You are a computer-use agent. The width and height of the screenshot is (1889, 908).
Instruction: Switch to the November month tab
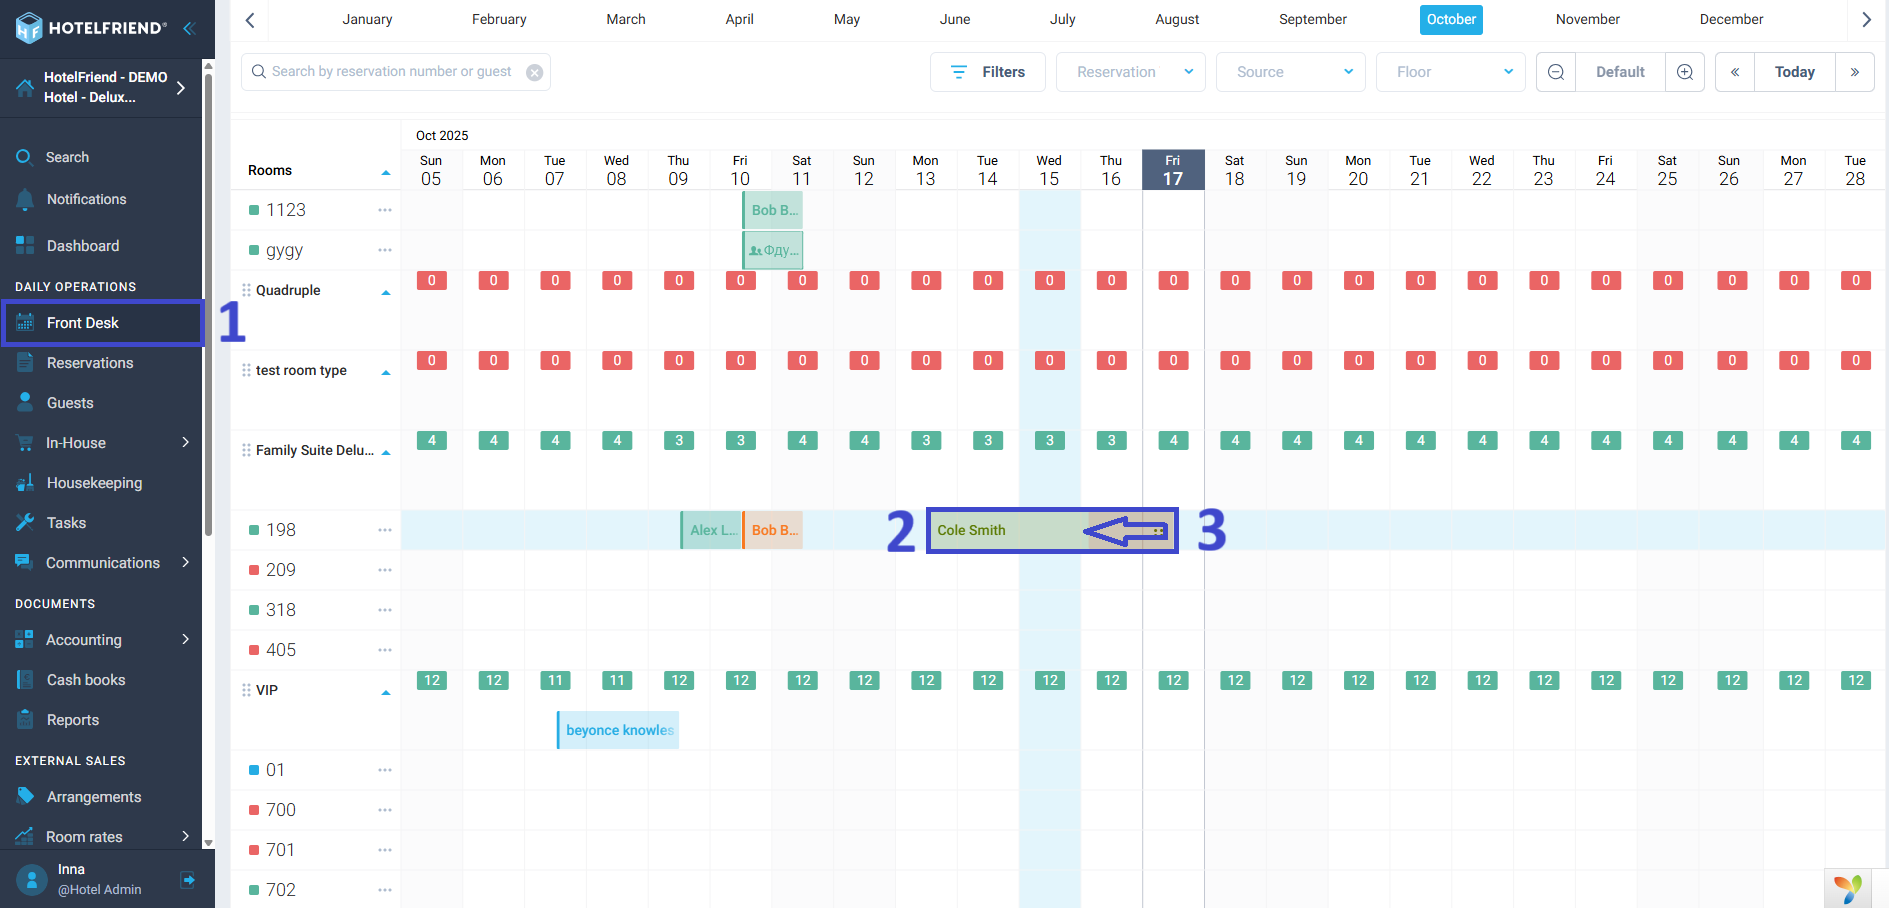[x=1587, y=20]
